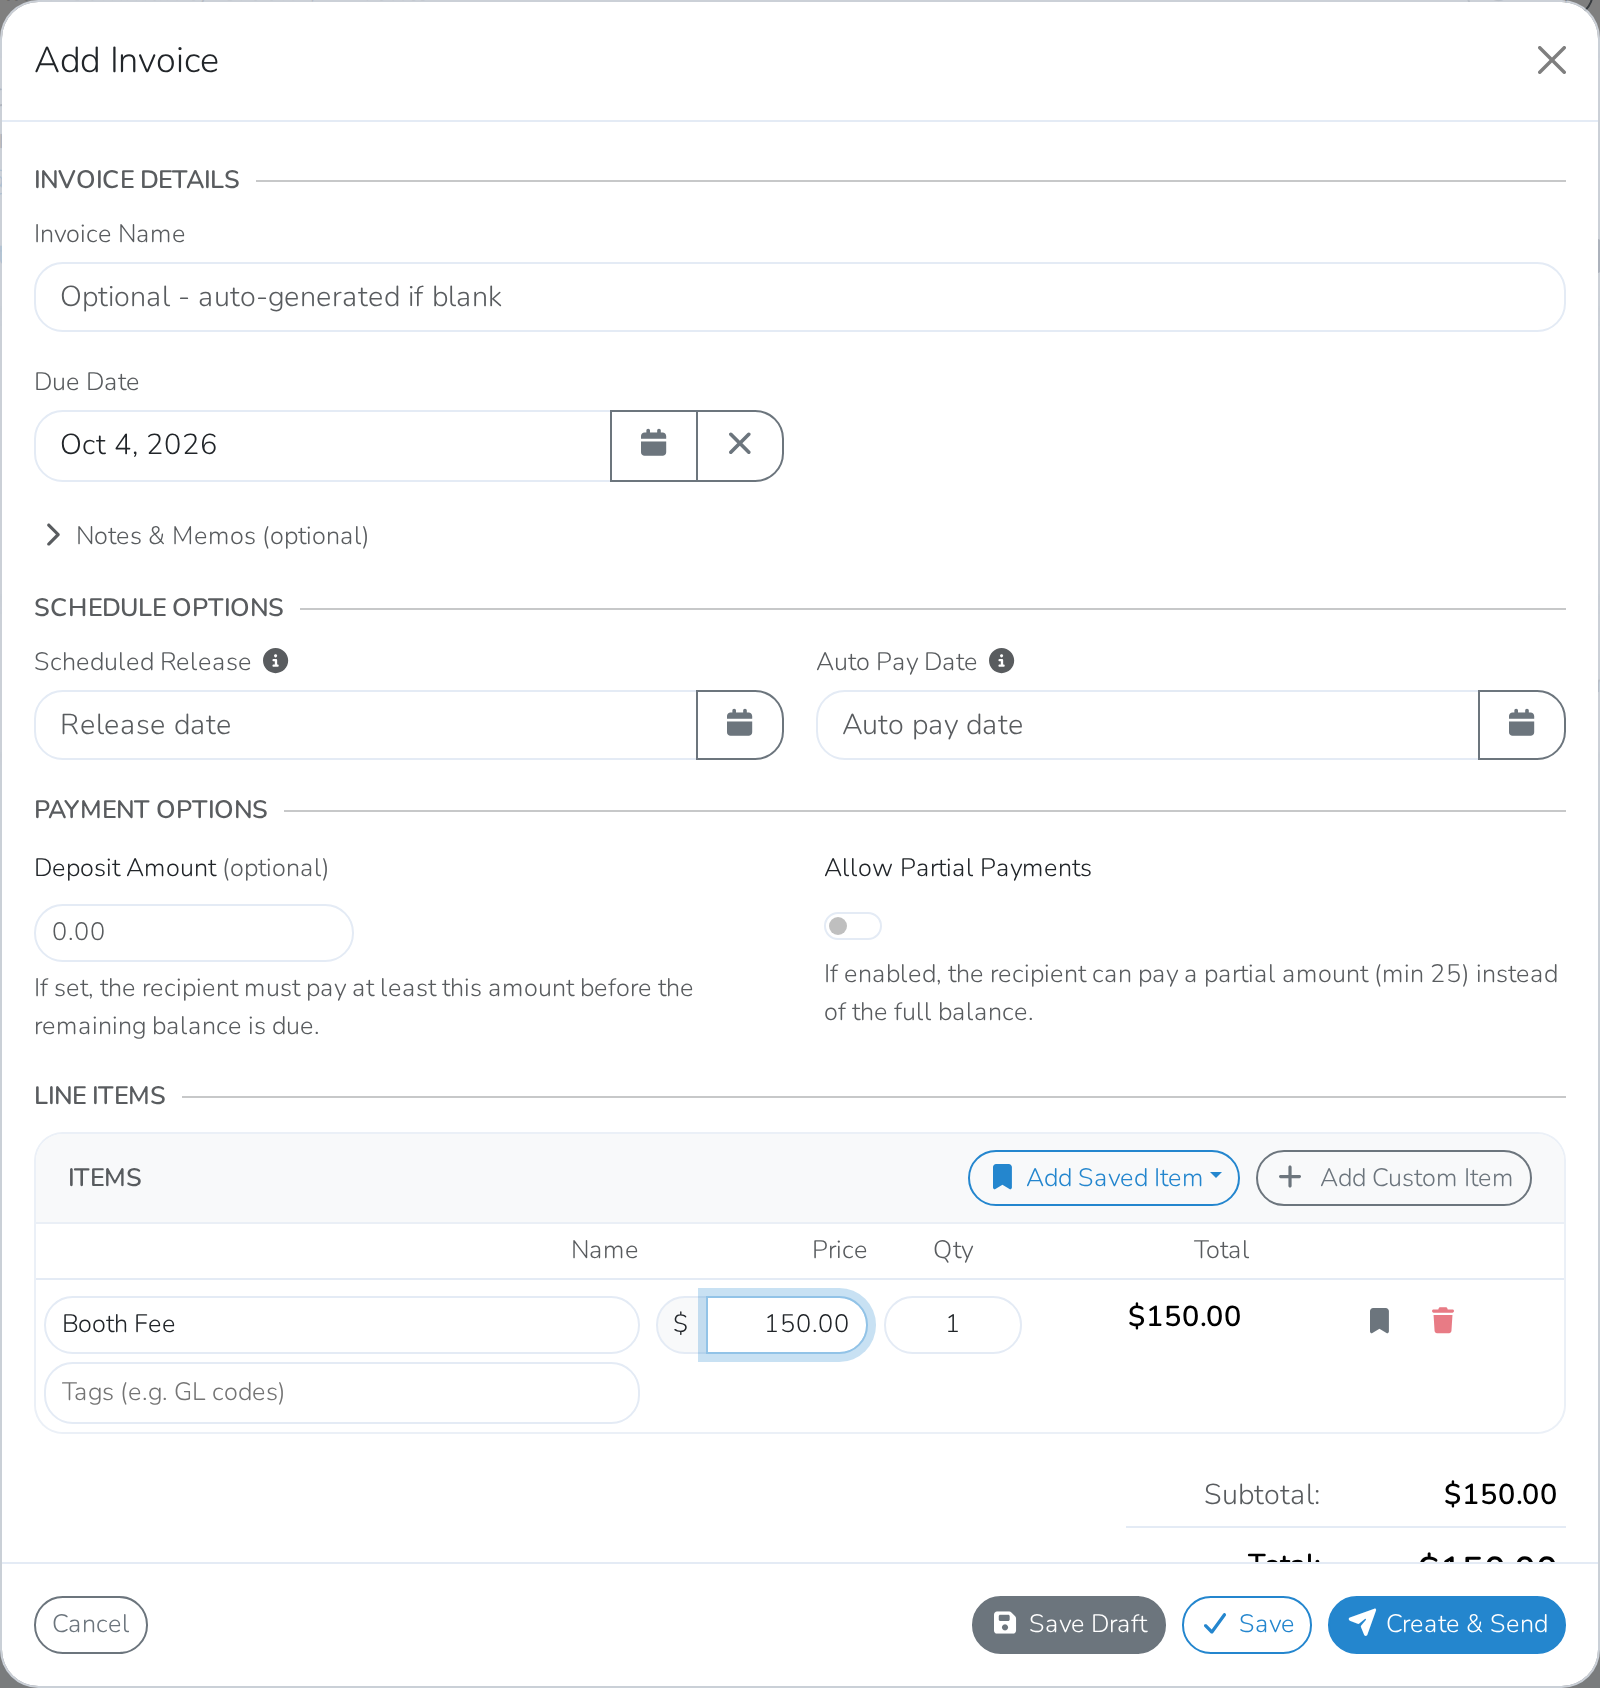The image size is (1600, 1688).
Task: Expand Notes & Memos section
Action: click(x=207, y=536)
